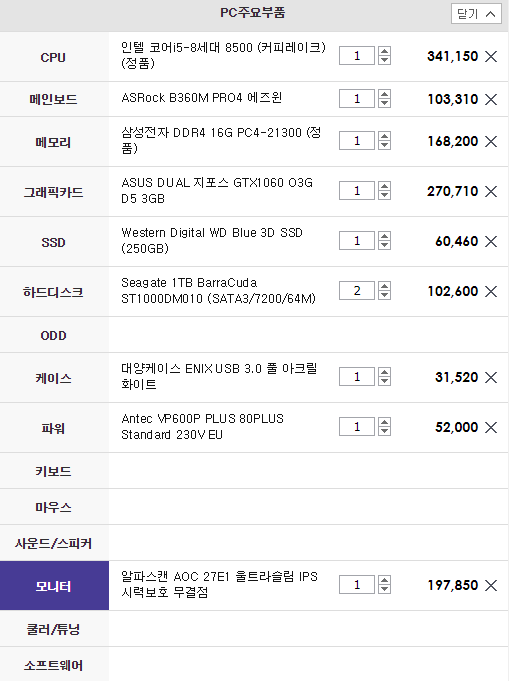Screen dimensions: 509x681
Task: Remove the Antec power supply item
Action: tap(491, 427)
